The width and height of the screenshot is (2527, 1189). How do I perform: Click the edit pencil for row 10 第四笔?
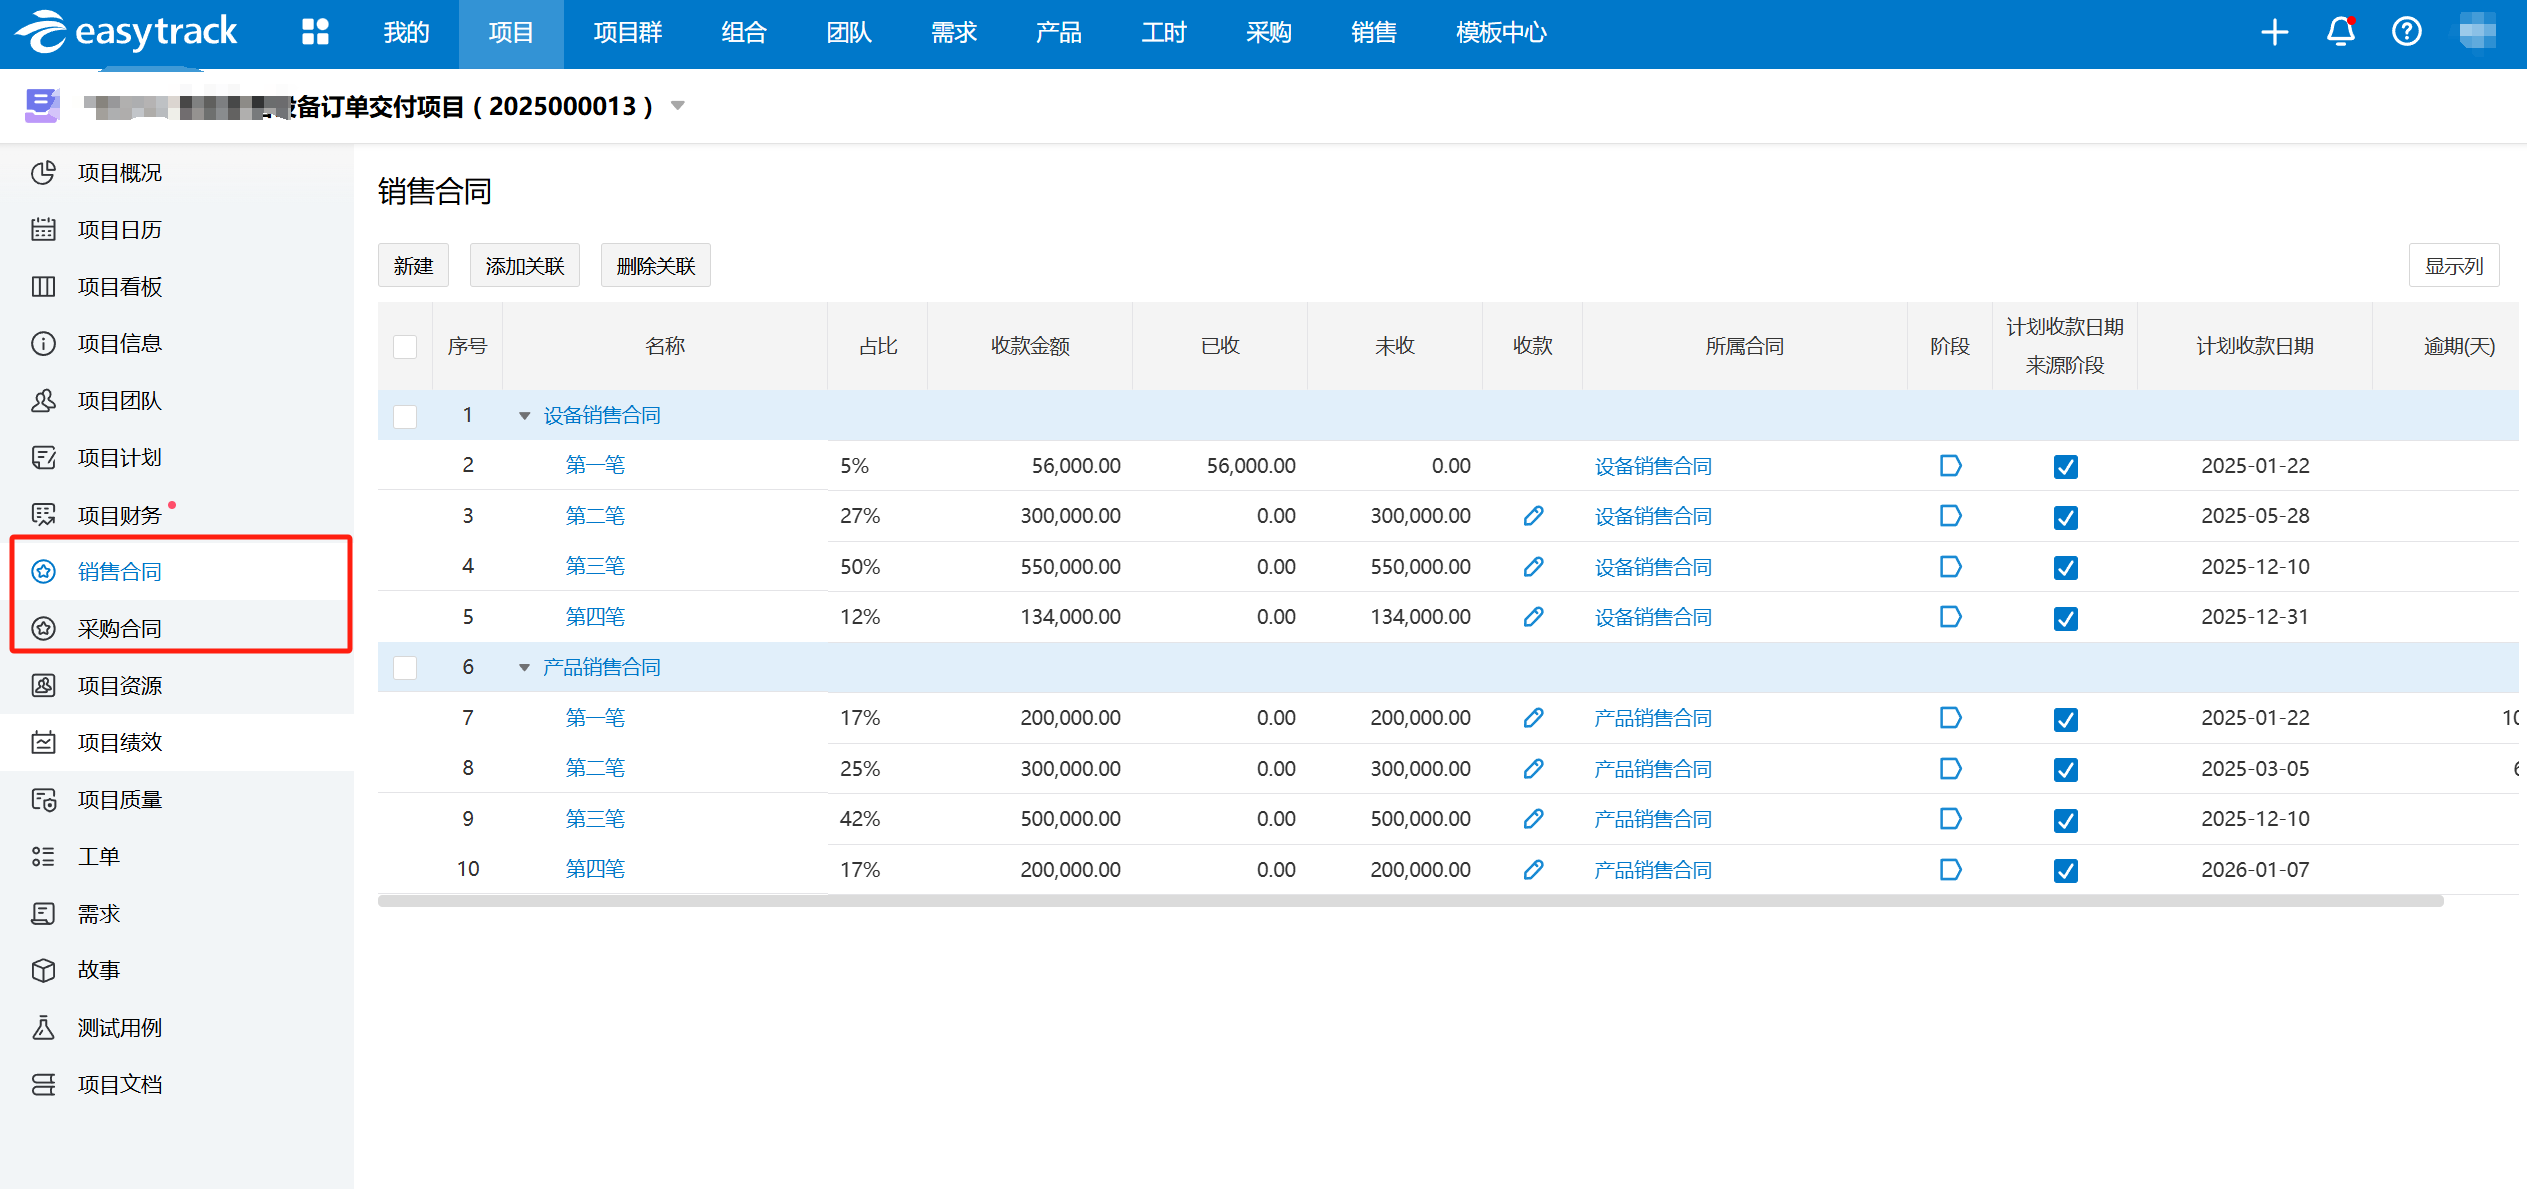[1533, 870]
